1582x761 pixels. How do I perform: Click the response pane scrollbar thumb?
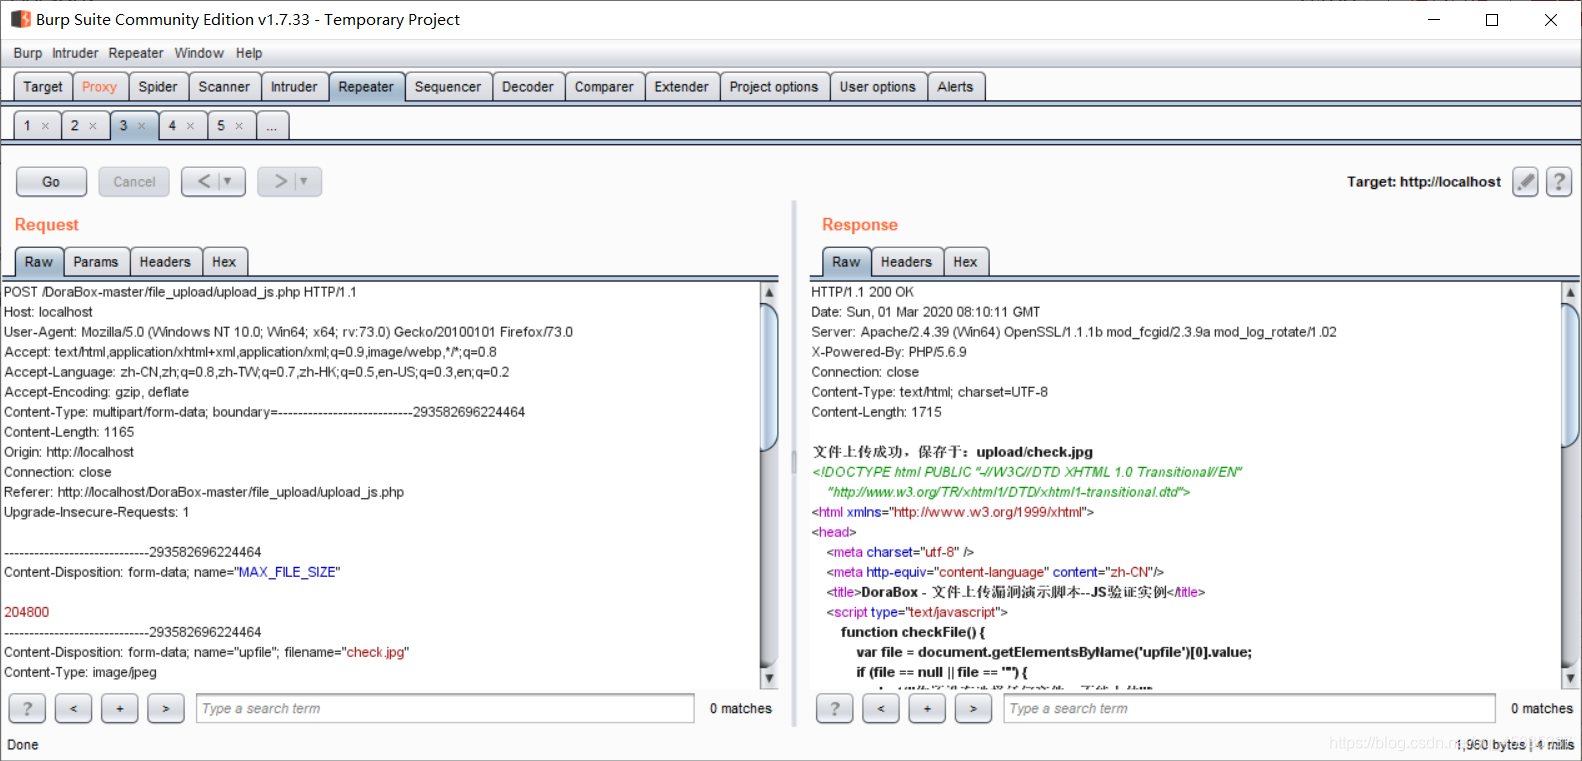[1570, 375]
